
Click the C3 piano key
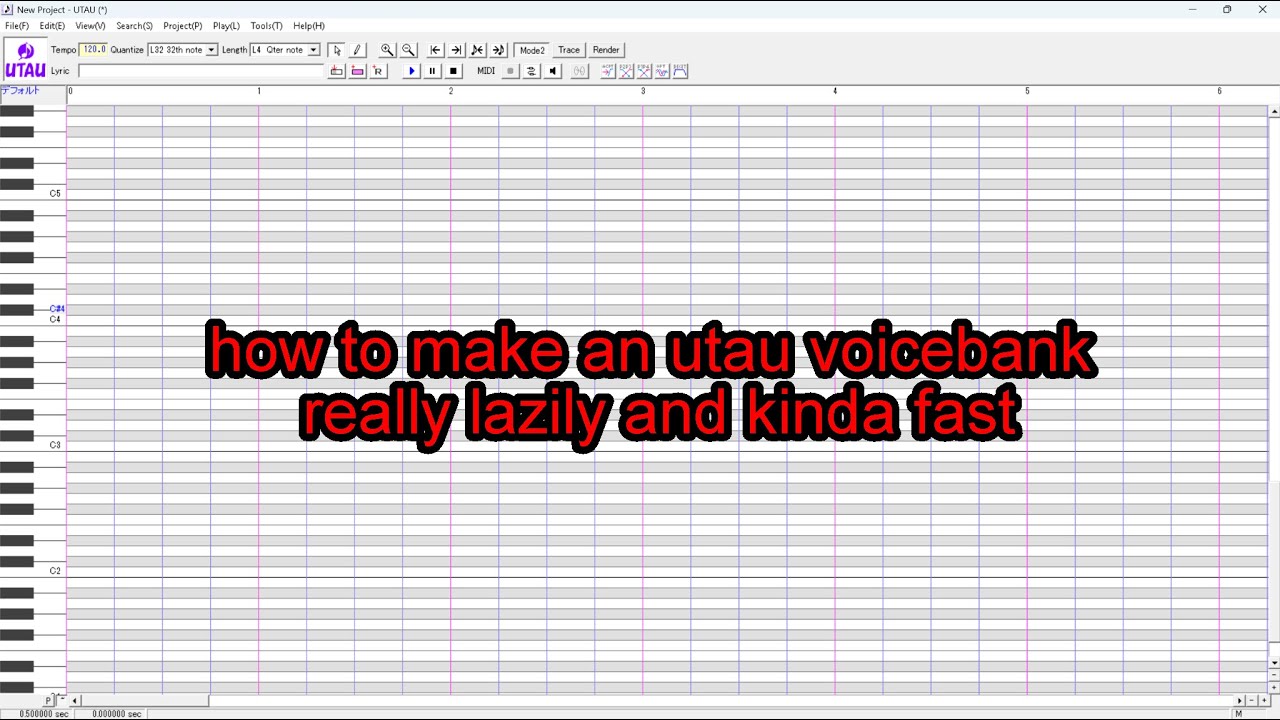(x=33, y=445)
